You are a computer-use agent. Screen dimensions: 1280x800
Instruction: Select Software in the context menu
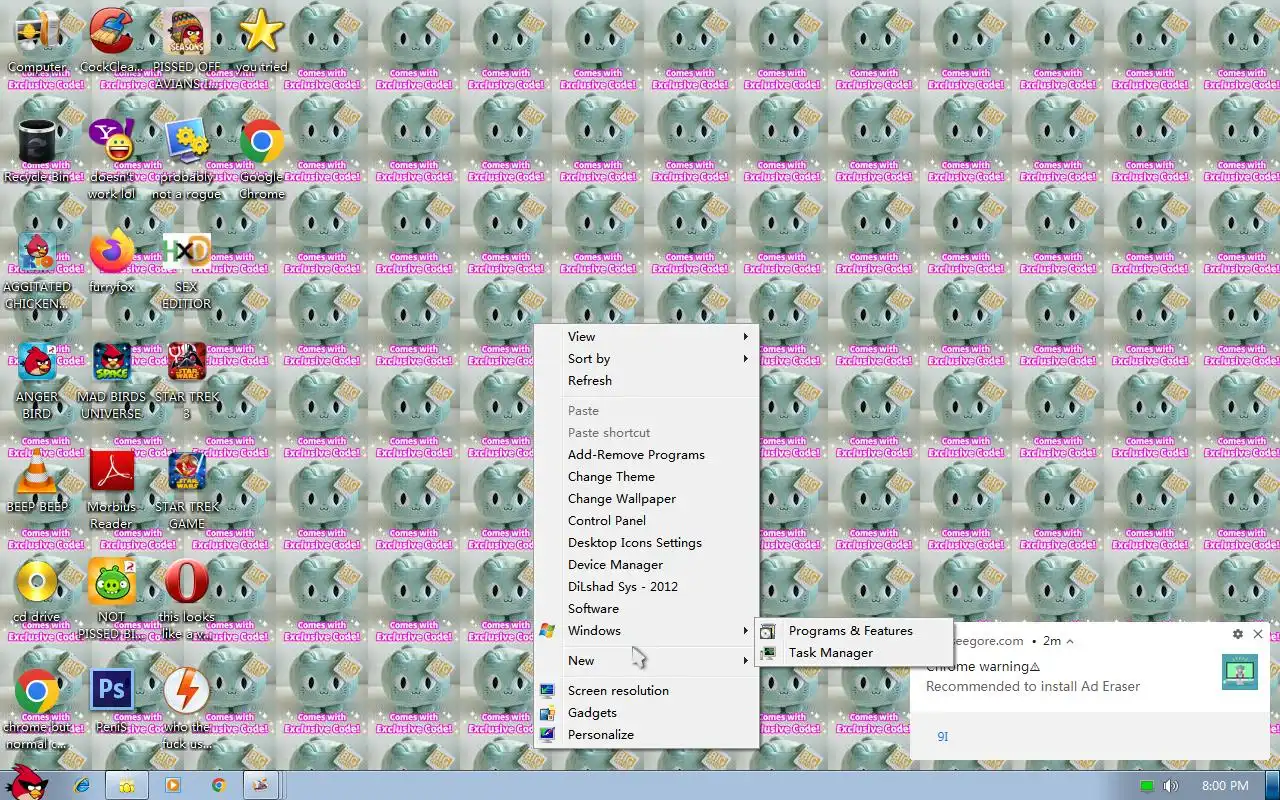pyautogui.click(x=646, y=609)
